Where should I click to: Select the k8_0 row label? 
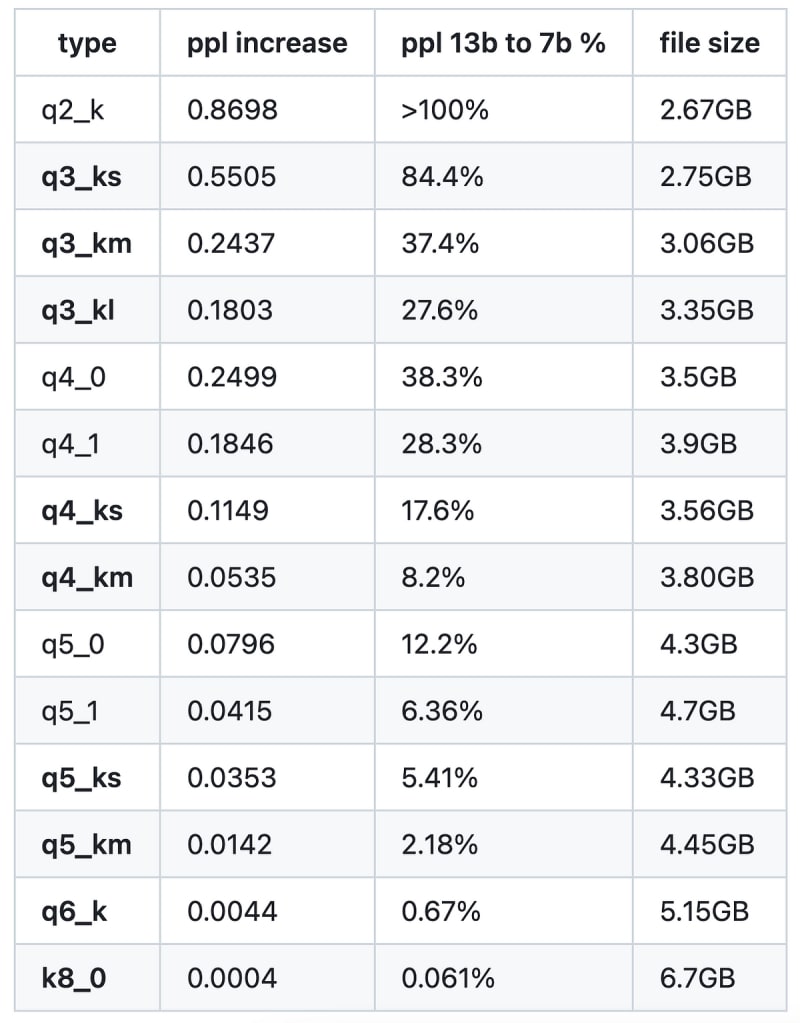pos(74,978)
